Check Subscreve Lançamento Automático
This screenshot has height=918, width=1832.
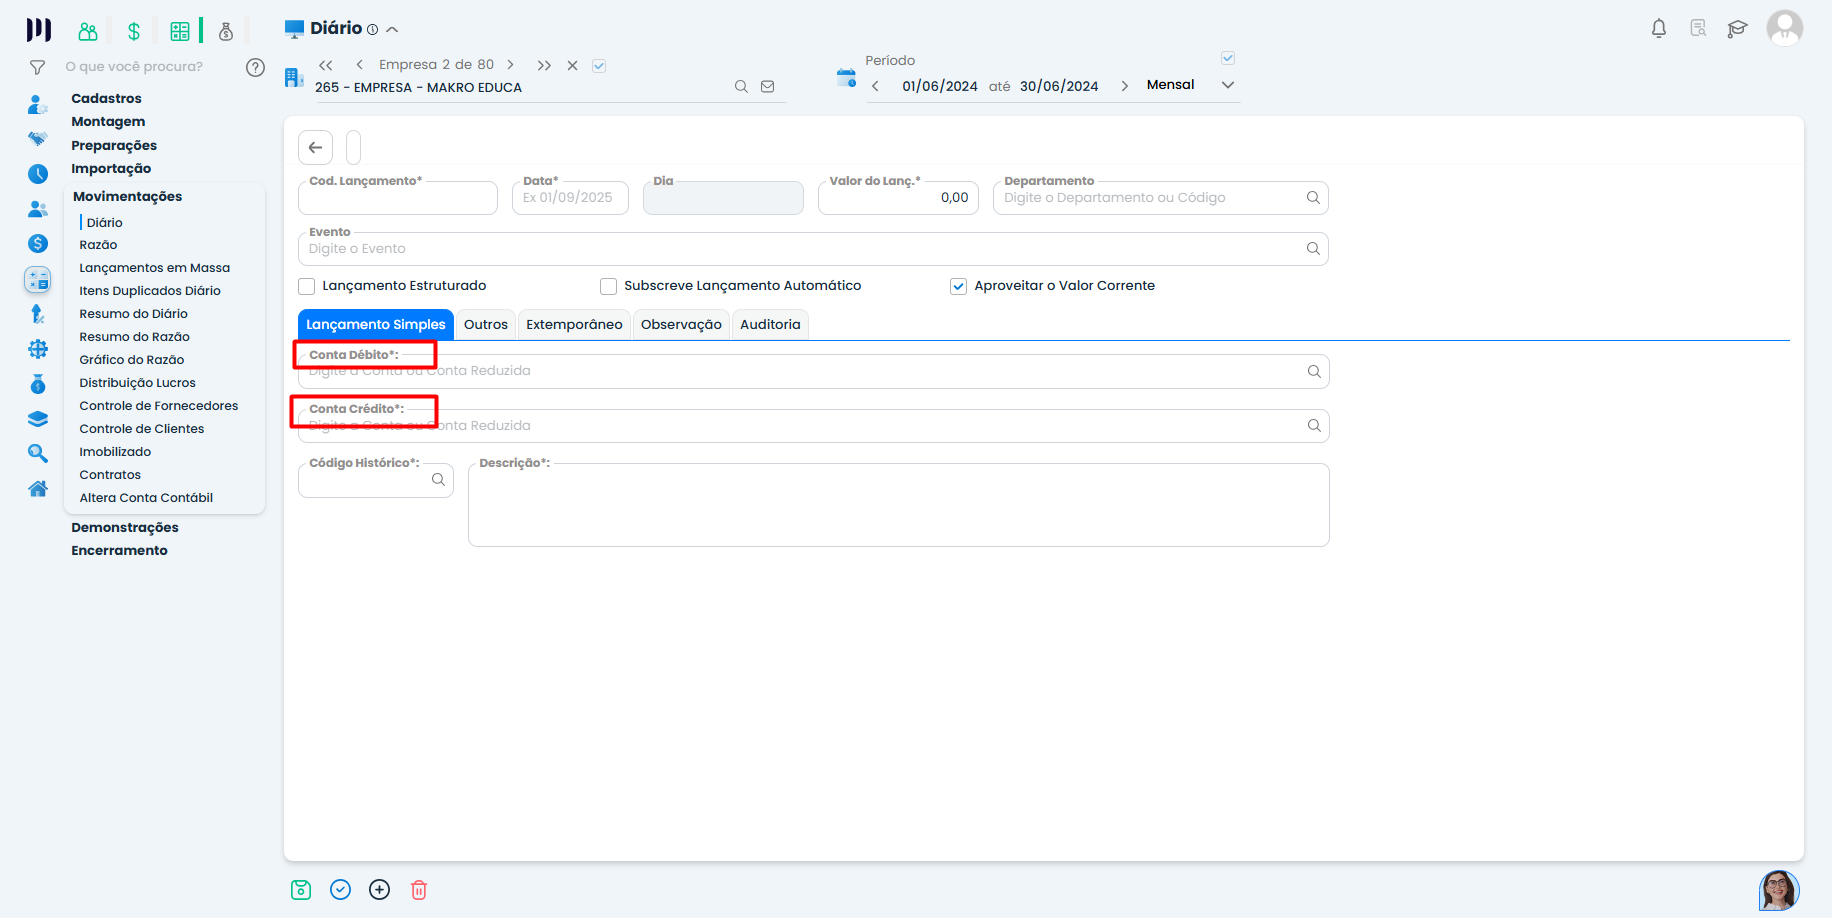click(608, 287)
